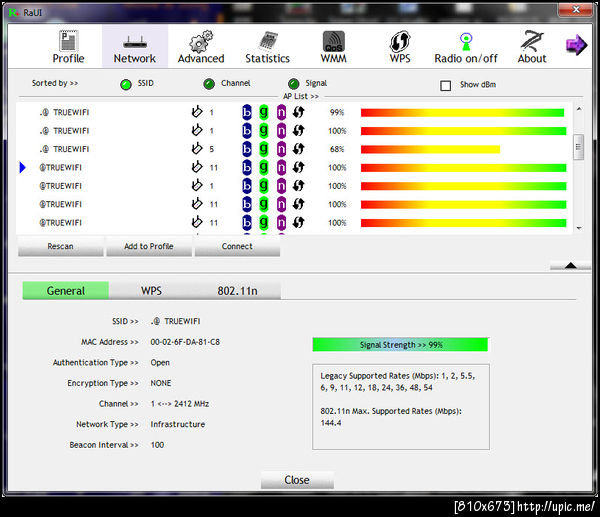Open the Advanced gears icon

pyautogui.click(x=201, y=41)
